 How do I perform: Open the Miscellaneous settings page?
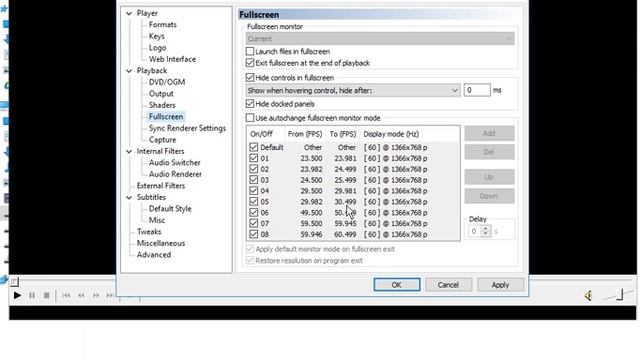coord(160,243)
